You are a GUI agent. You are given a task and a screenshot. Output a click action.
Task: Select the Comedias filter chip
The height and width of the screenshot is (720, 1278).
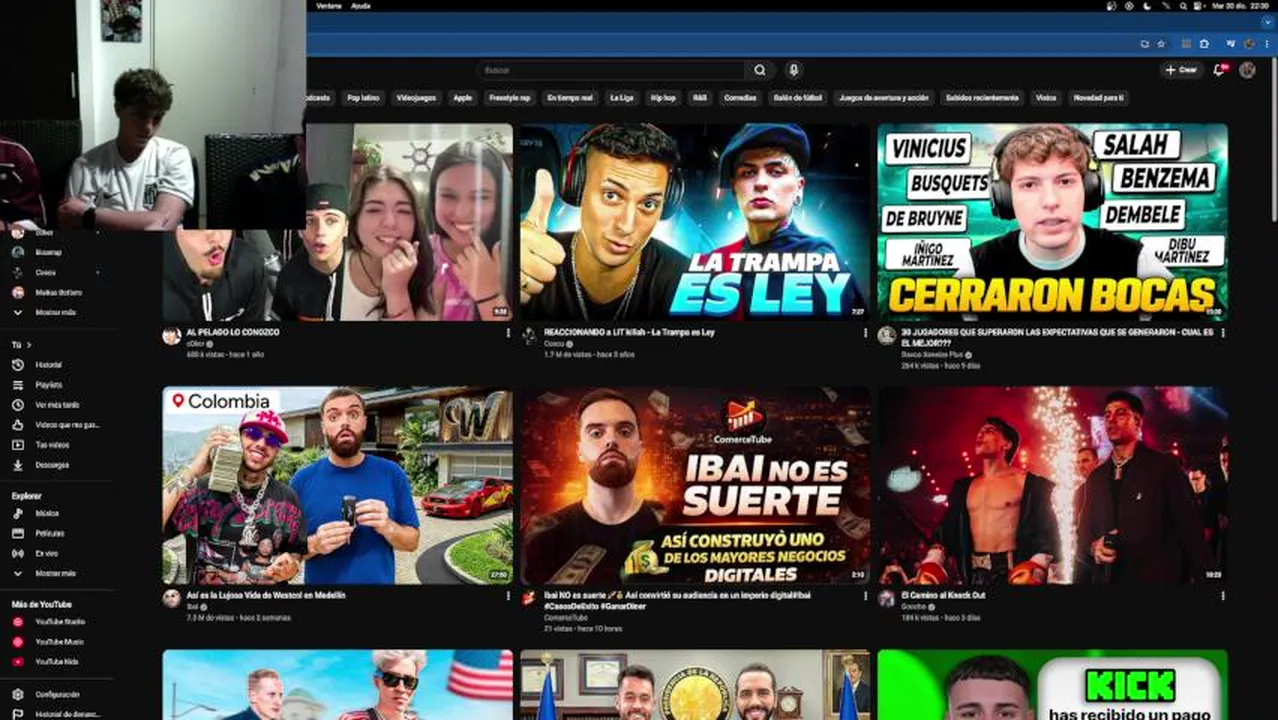[740, 98]
